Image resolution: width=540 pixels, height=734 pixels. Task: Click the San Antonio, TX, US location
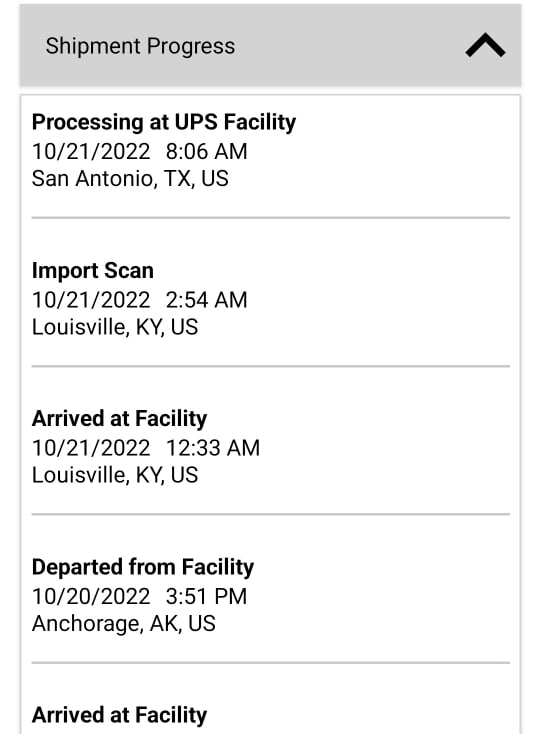tap(130, 178)
